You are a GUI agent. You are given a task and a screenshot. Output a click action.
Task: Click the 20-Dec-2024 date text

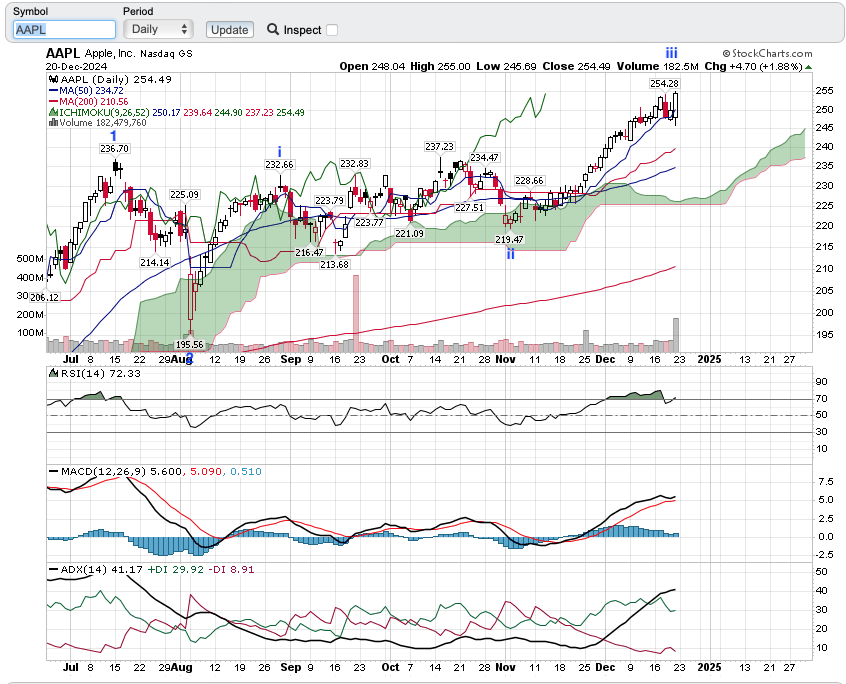coord(76,67)
